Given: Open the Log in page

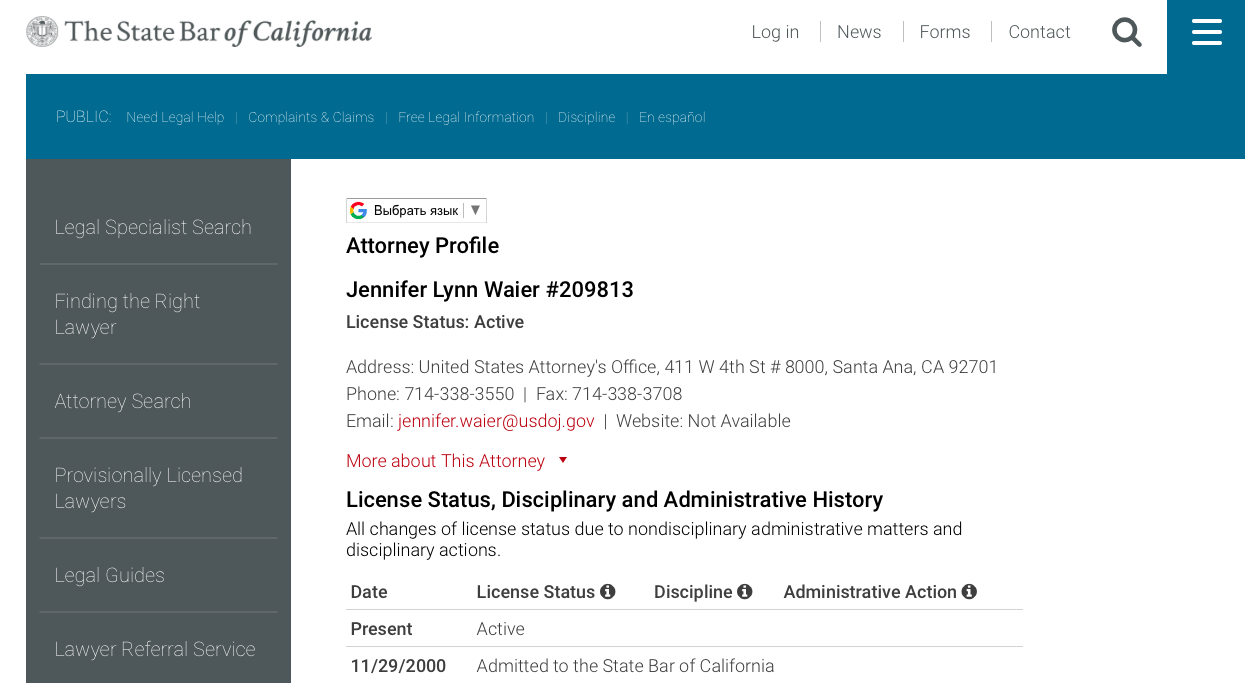Looking at the screenshot, I should point(775,32).
